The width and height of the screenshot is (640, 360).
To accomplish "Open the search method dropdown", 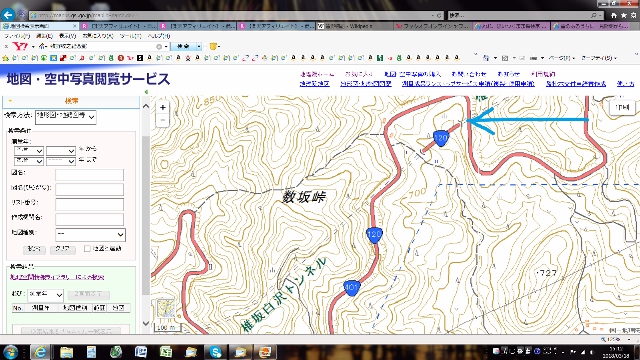I will [x=66, y=117].
